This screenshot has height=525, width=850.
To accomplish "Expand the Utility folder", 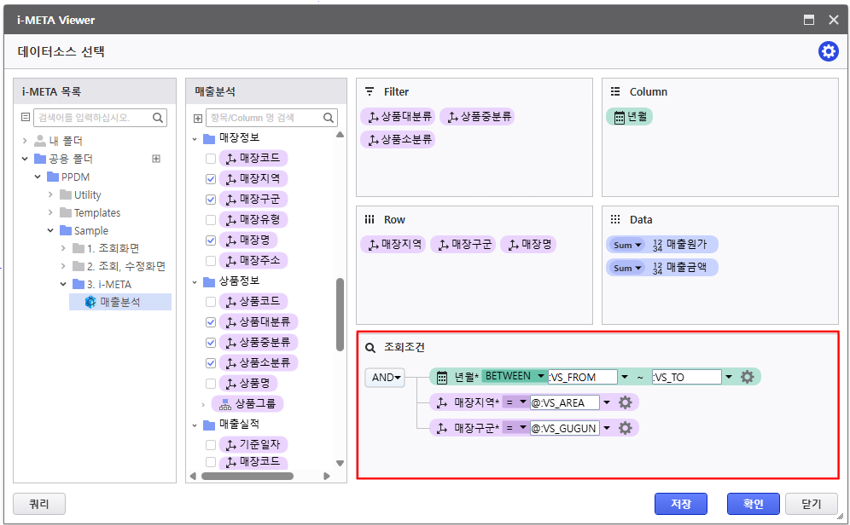I will click(51, 195).
